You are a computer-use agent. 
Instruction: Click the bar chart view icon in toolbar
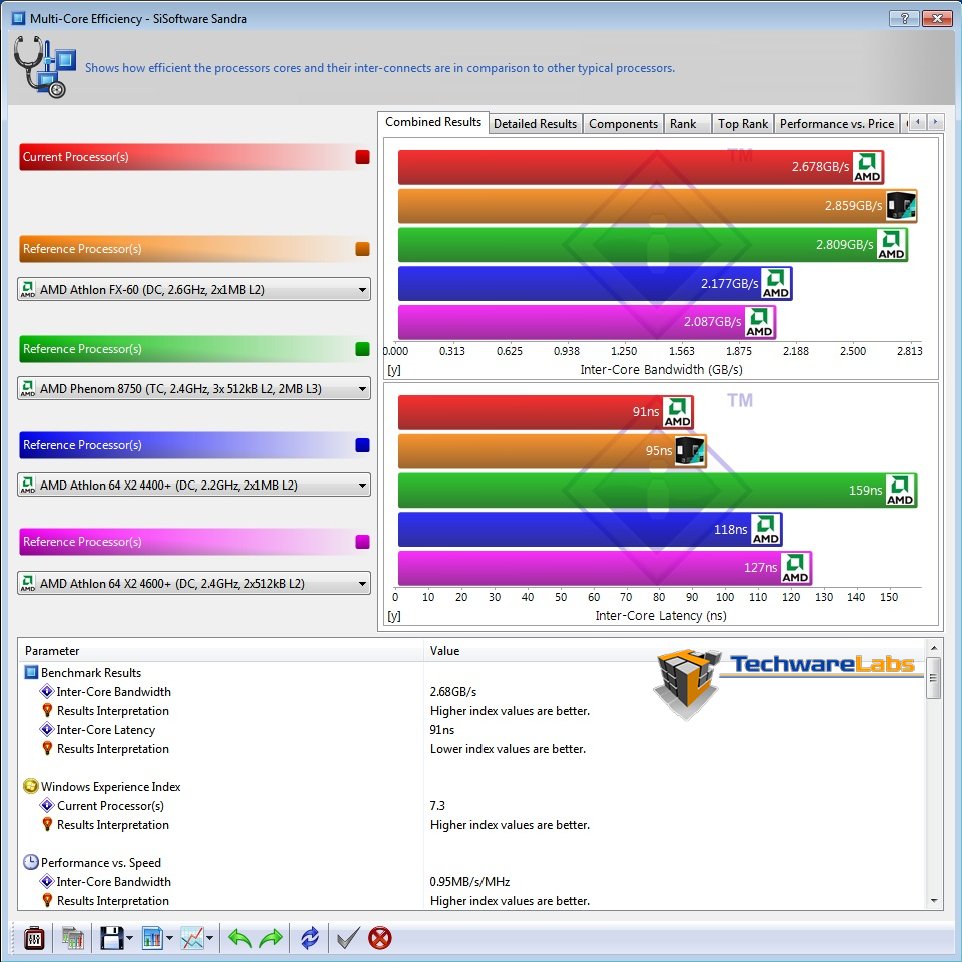152,938
